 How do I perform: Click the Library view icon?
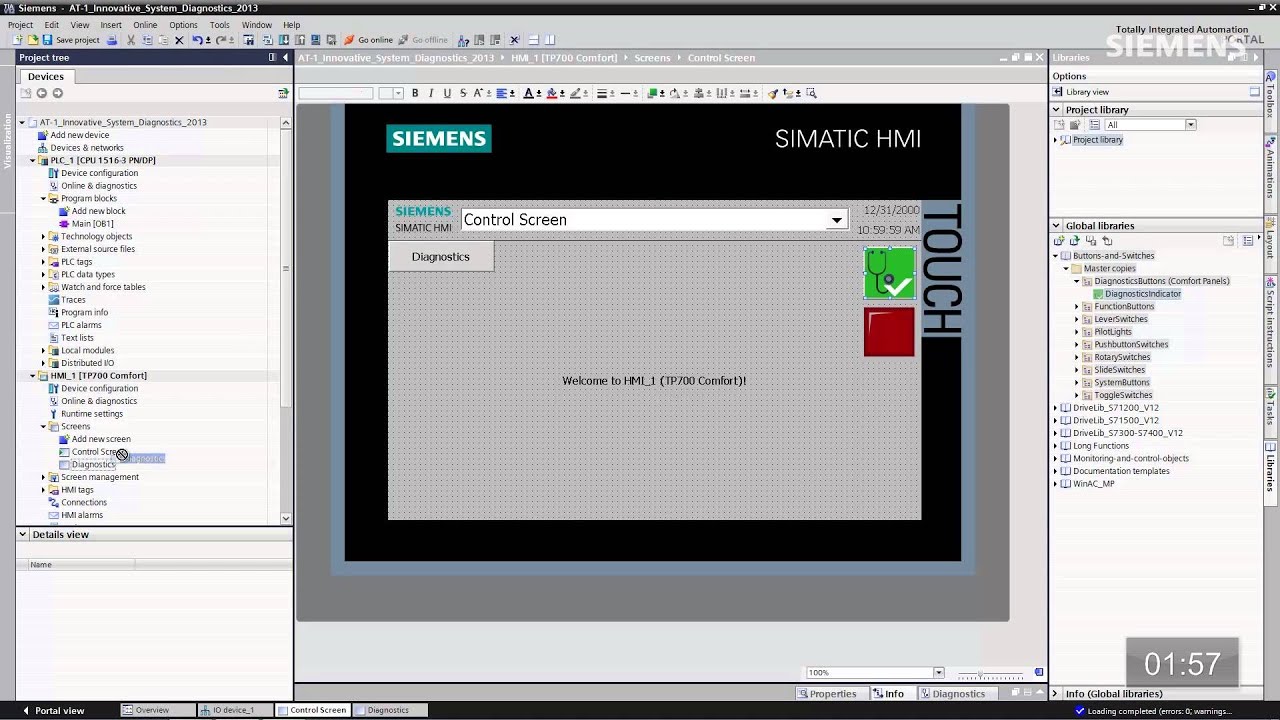pyautogui.click(x=1058, y=92)
